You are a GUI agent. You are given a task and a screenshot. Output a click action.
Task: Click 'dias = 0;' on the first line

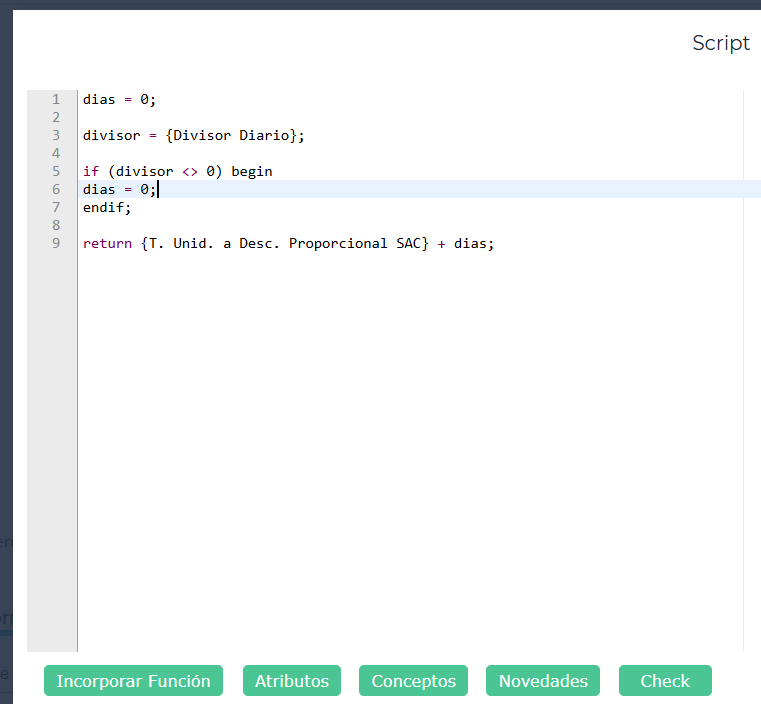(x=120, y=100)
